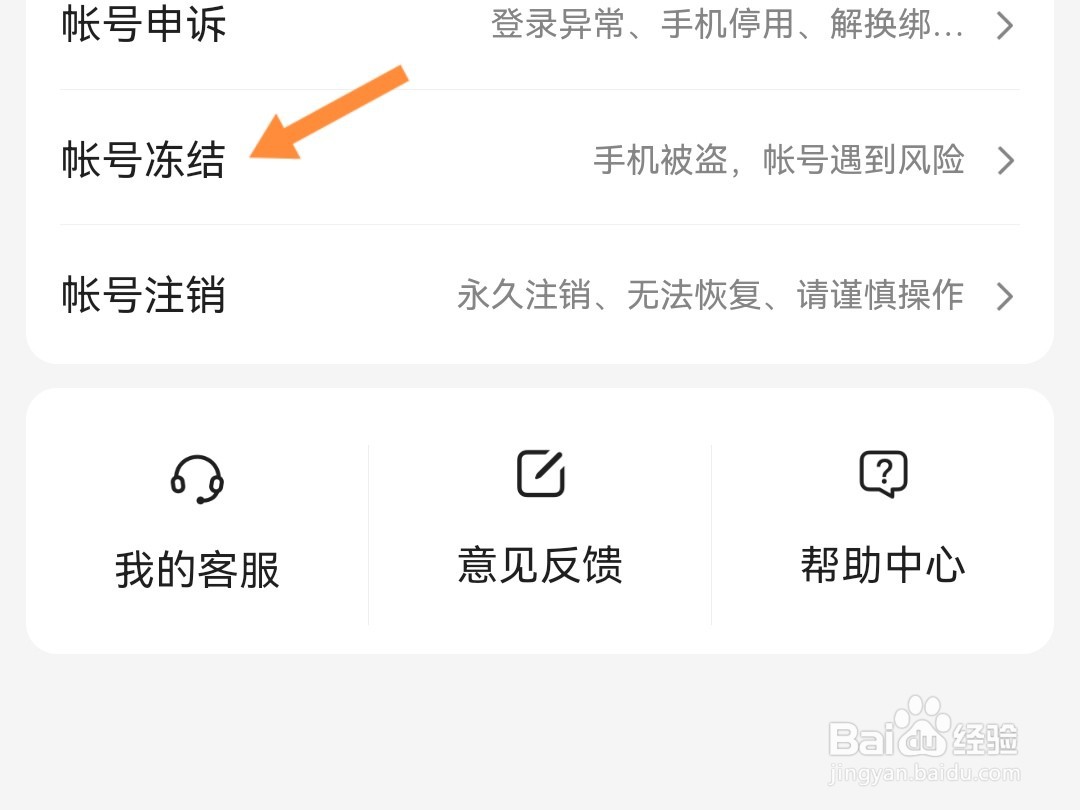Click the jingyan.baidu.com watermark link
1080x810 pixels.
coord(924,773)
